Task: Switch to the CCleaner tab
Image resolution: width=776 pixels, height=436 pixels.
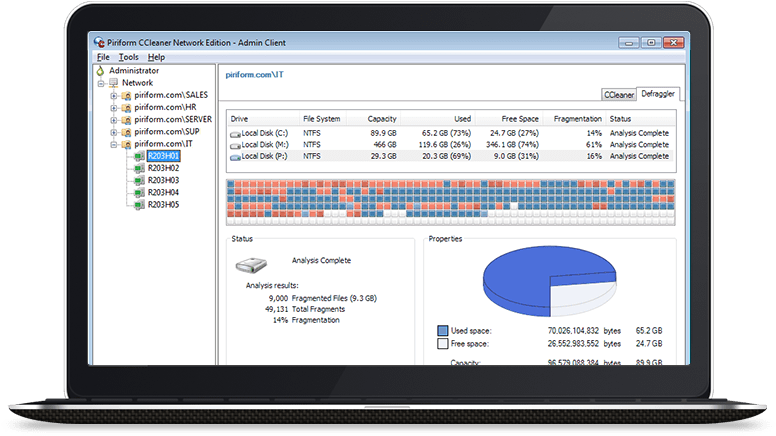Action: tap(619, 95)
